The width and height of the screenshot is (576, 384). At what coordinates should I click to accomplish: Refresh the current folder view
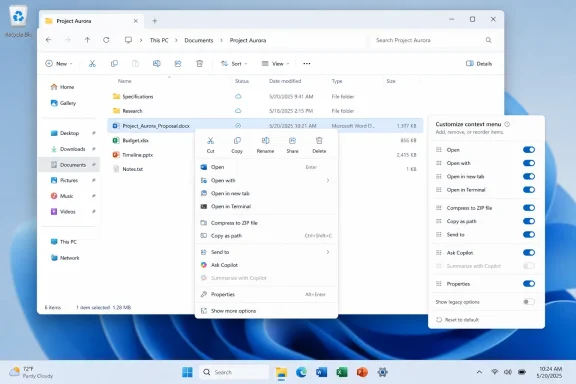pos(106,40)
